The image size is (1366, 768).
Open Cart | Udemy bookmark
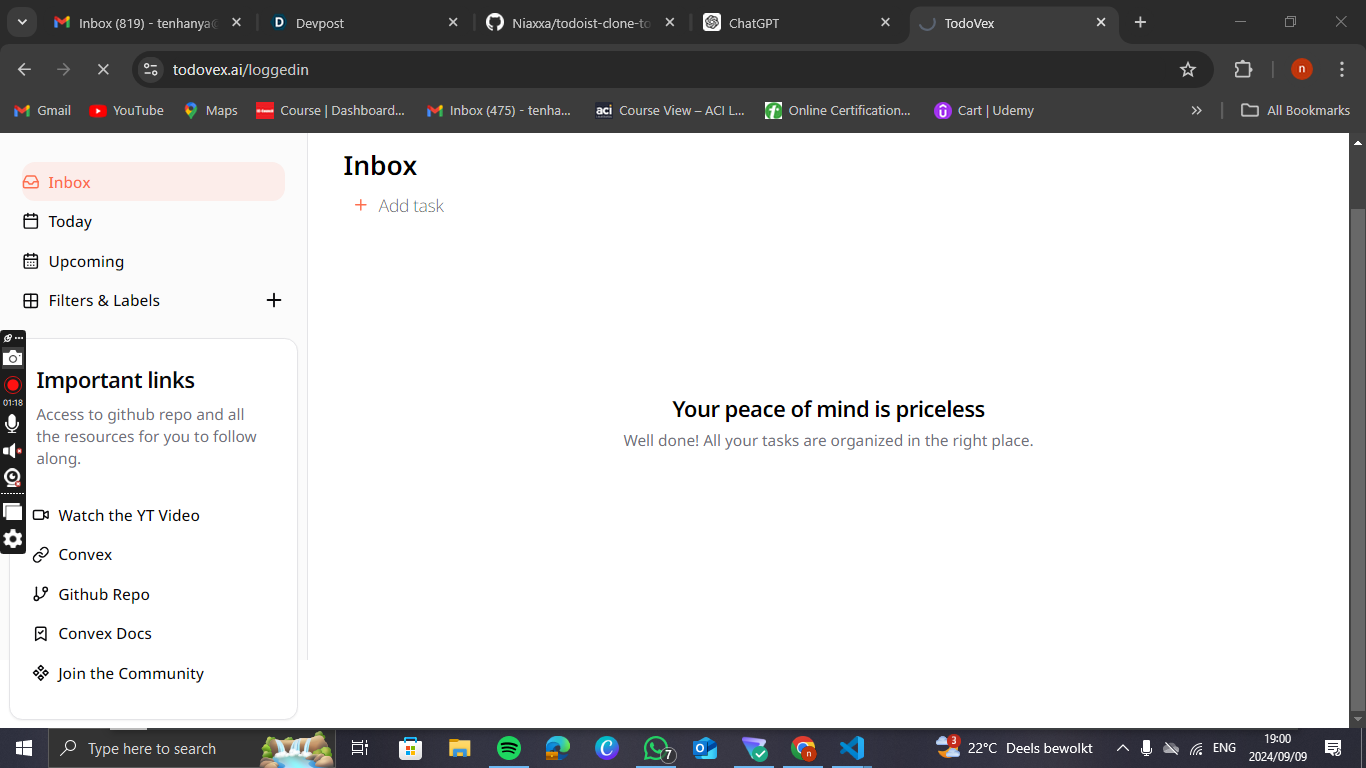(x=984, y=110)
